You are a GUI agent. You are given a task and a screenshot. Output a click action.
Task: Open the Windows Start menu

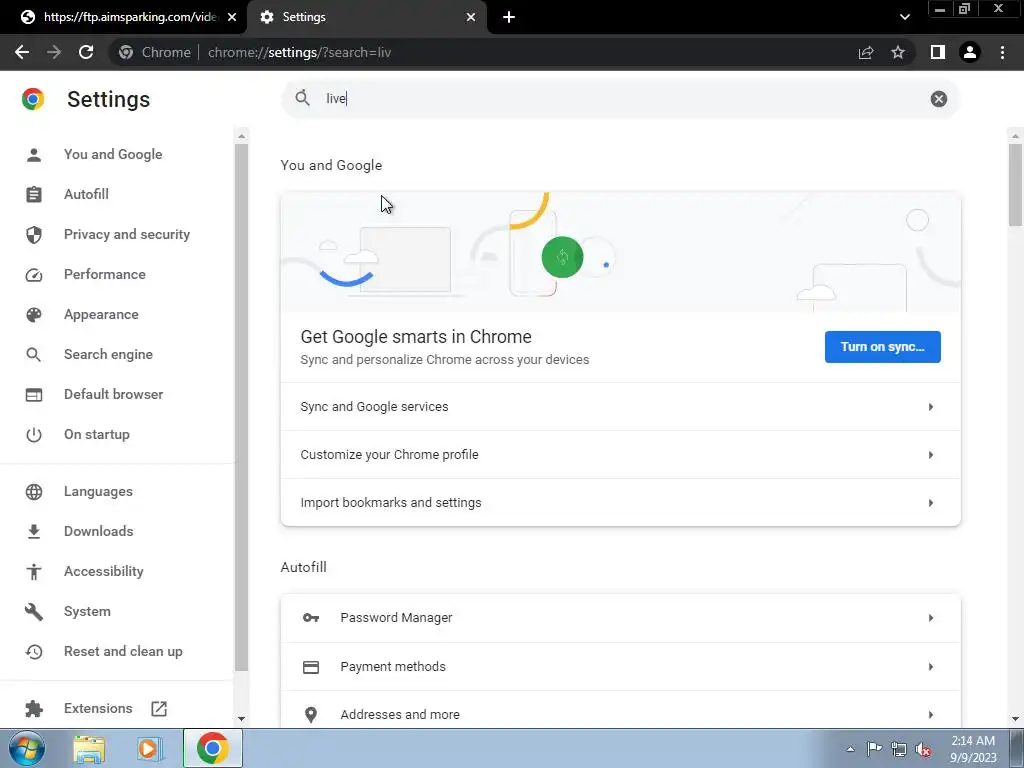[x=27, y=748]
